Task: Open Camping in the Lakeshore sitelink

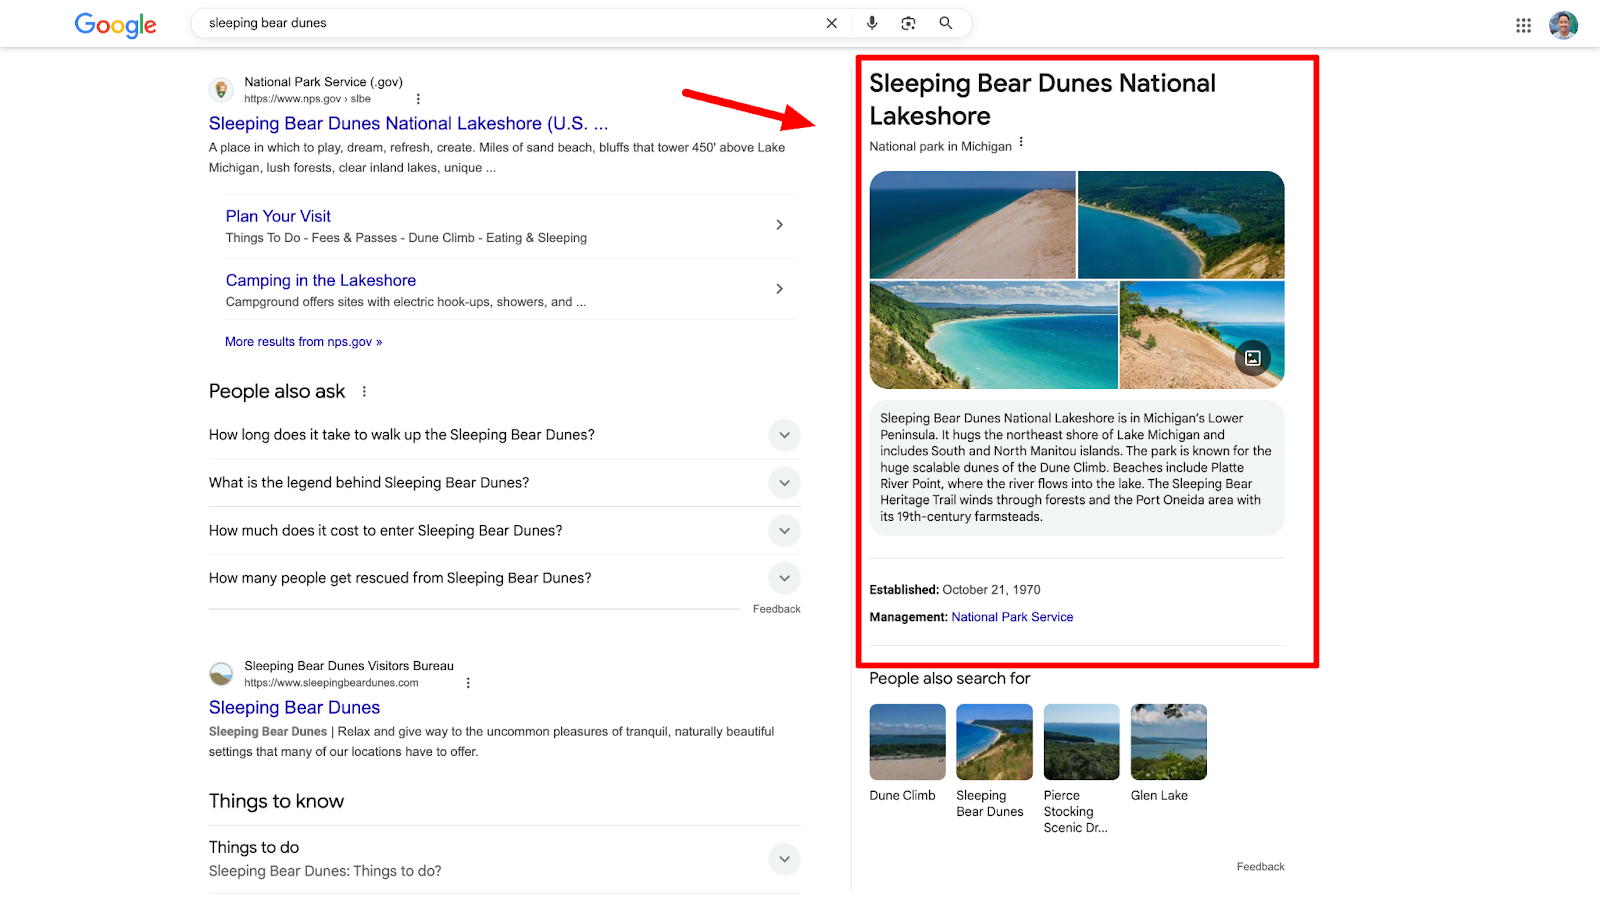Action: 321,281
